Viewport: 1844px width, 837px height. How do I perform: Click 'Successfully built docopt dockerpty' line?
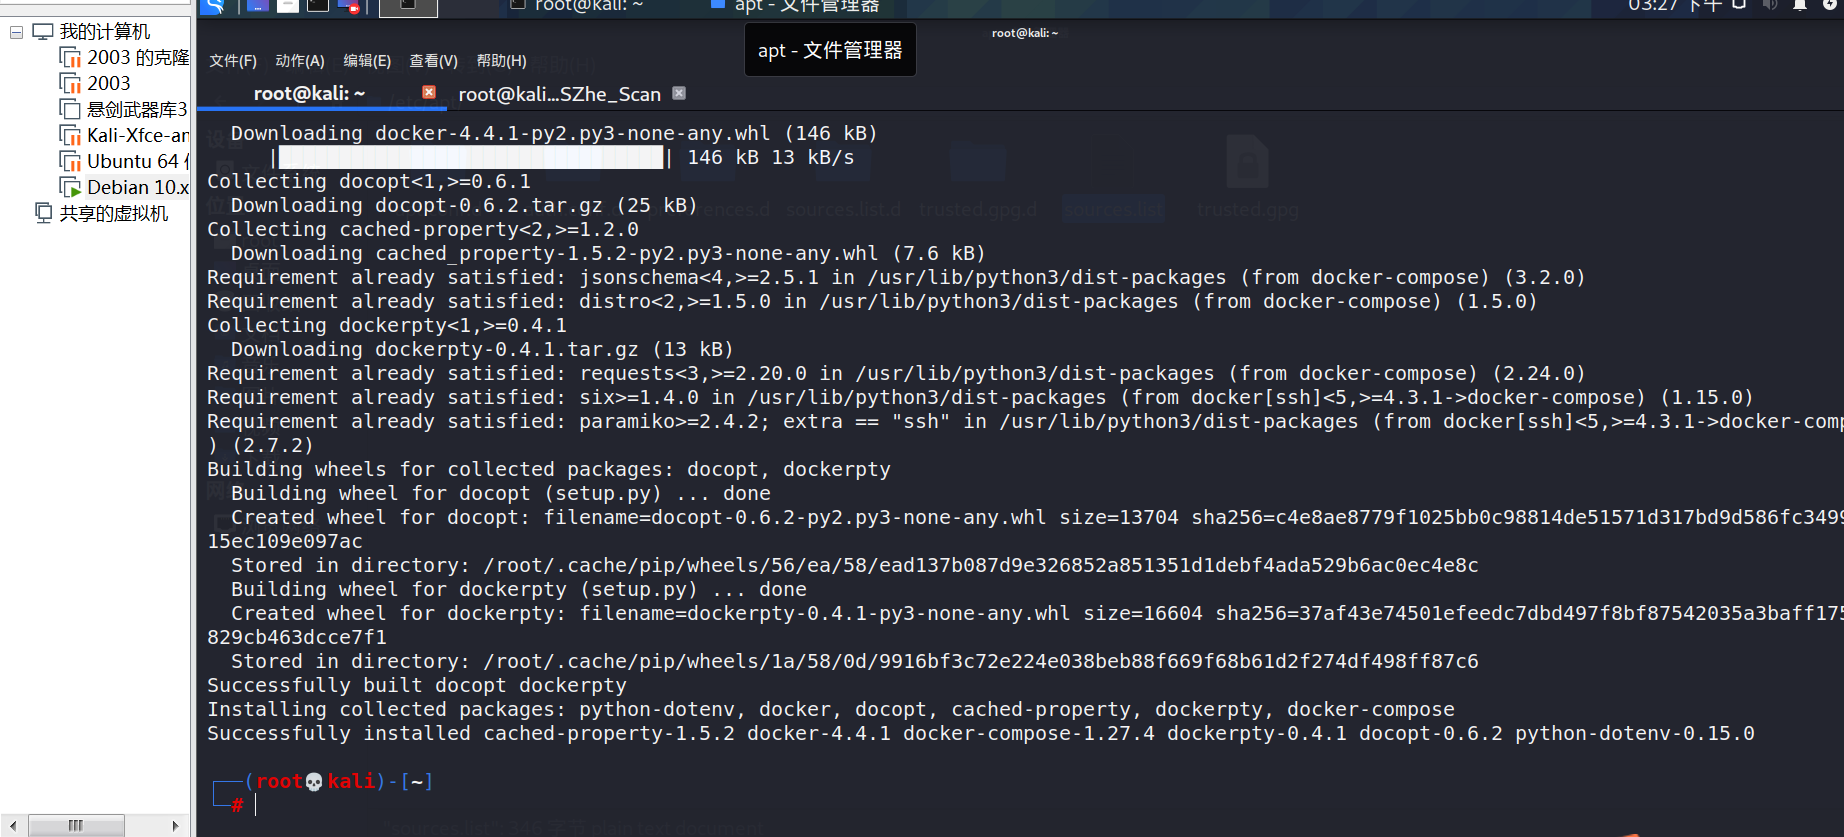click(417, 685)
